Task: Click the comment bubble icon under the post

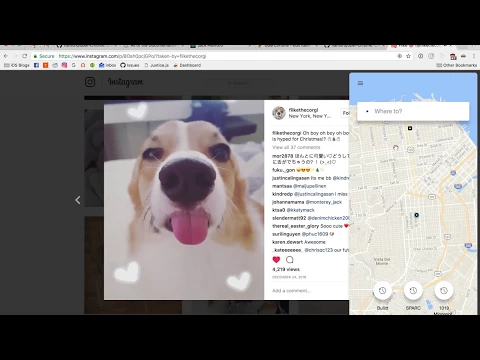Action: [290, 260]
